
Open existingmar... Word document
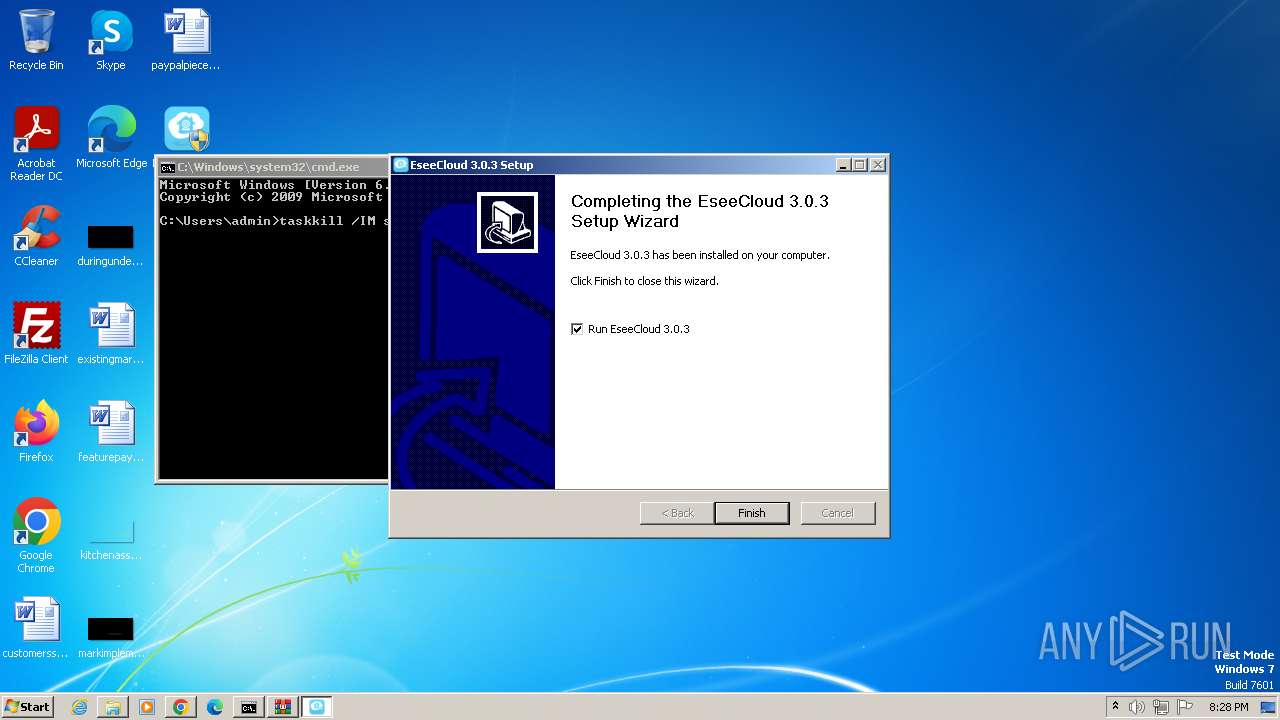pos(111,333)
